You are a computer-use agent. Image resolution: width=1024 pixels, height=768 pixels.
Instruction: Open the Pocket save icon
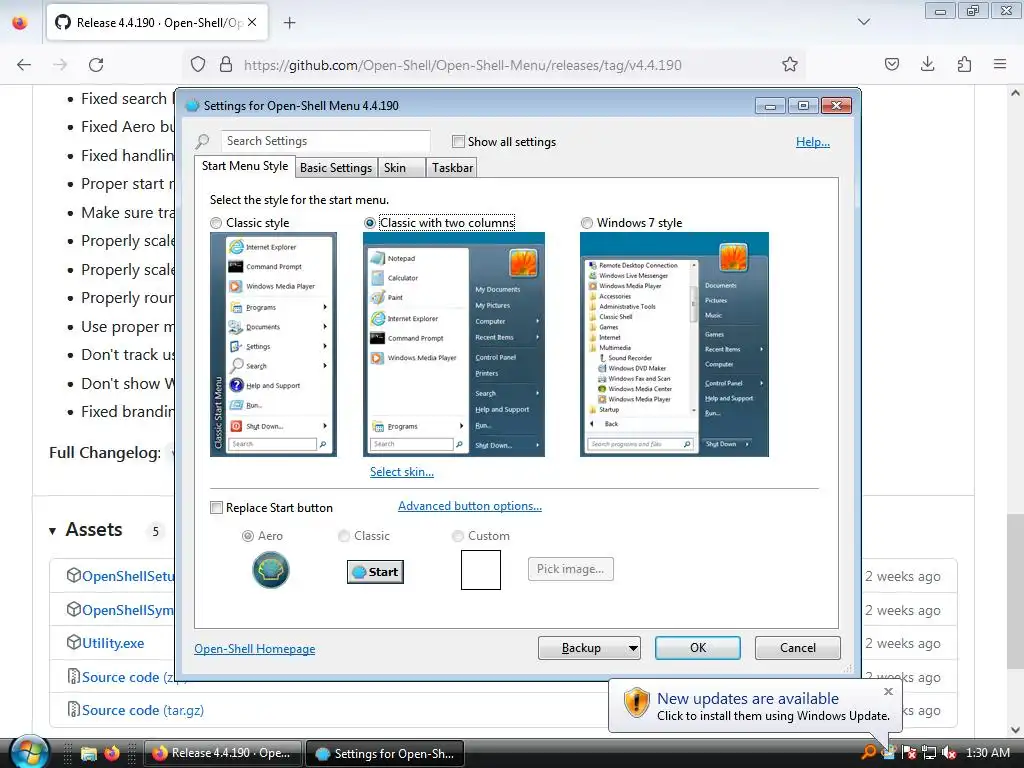coord(891,64)
